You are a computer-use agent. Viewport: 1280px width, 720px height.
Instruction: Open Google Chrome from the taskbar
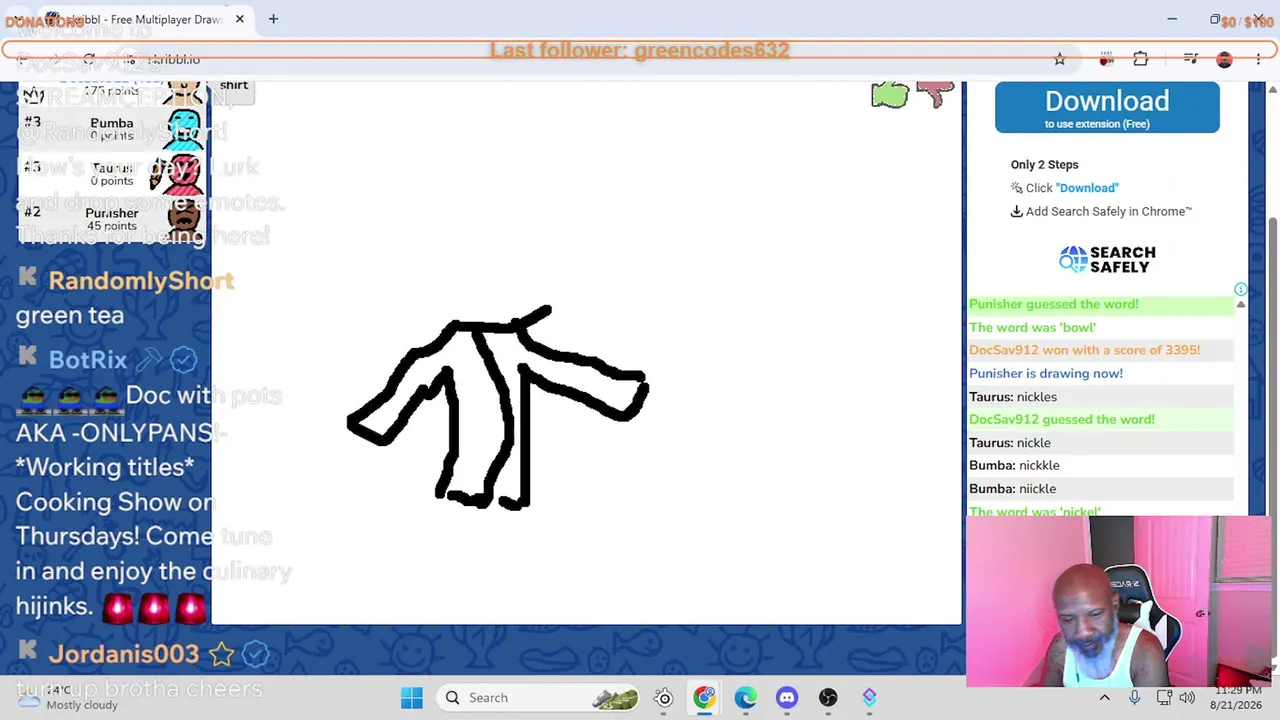tap(705, 698)
